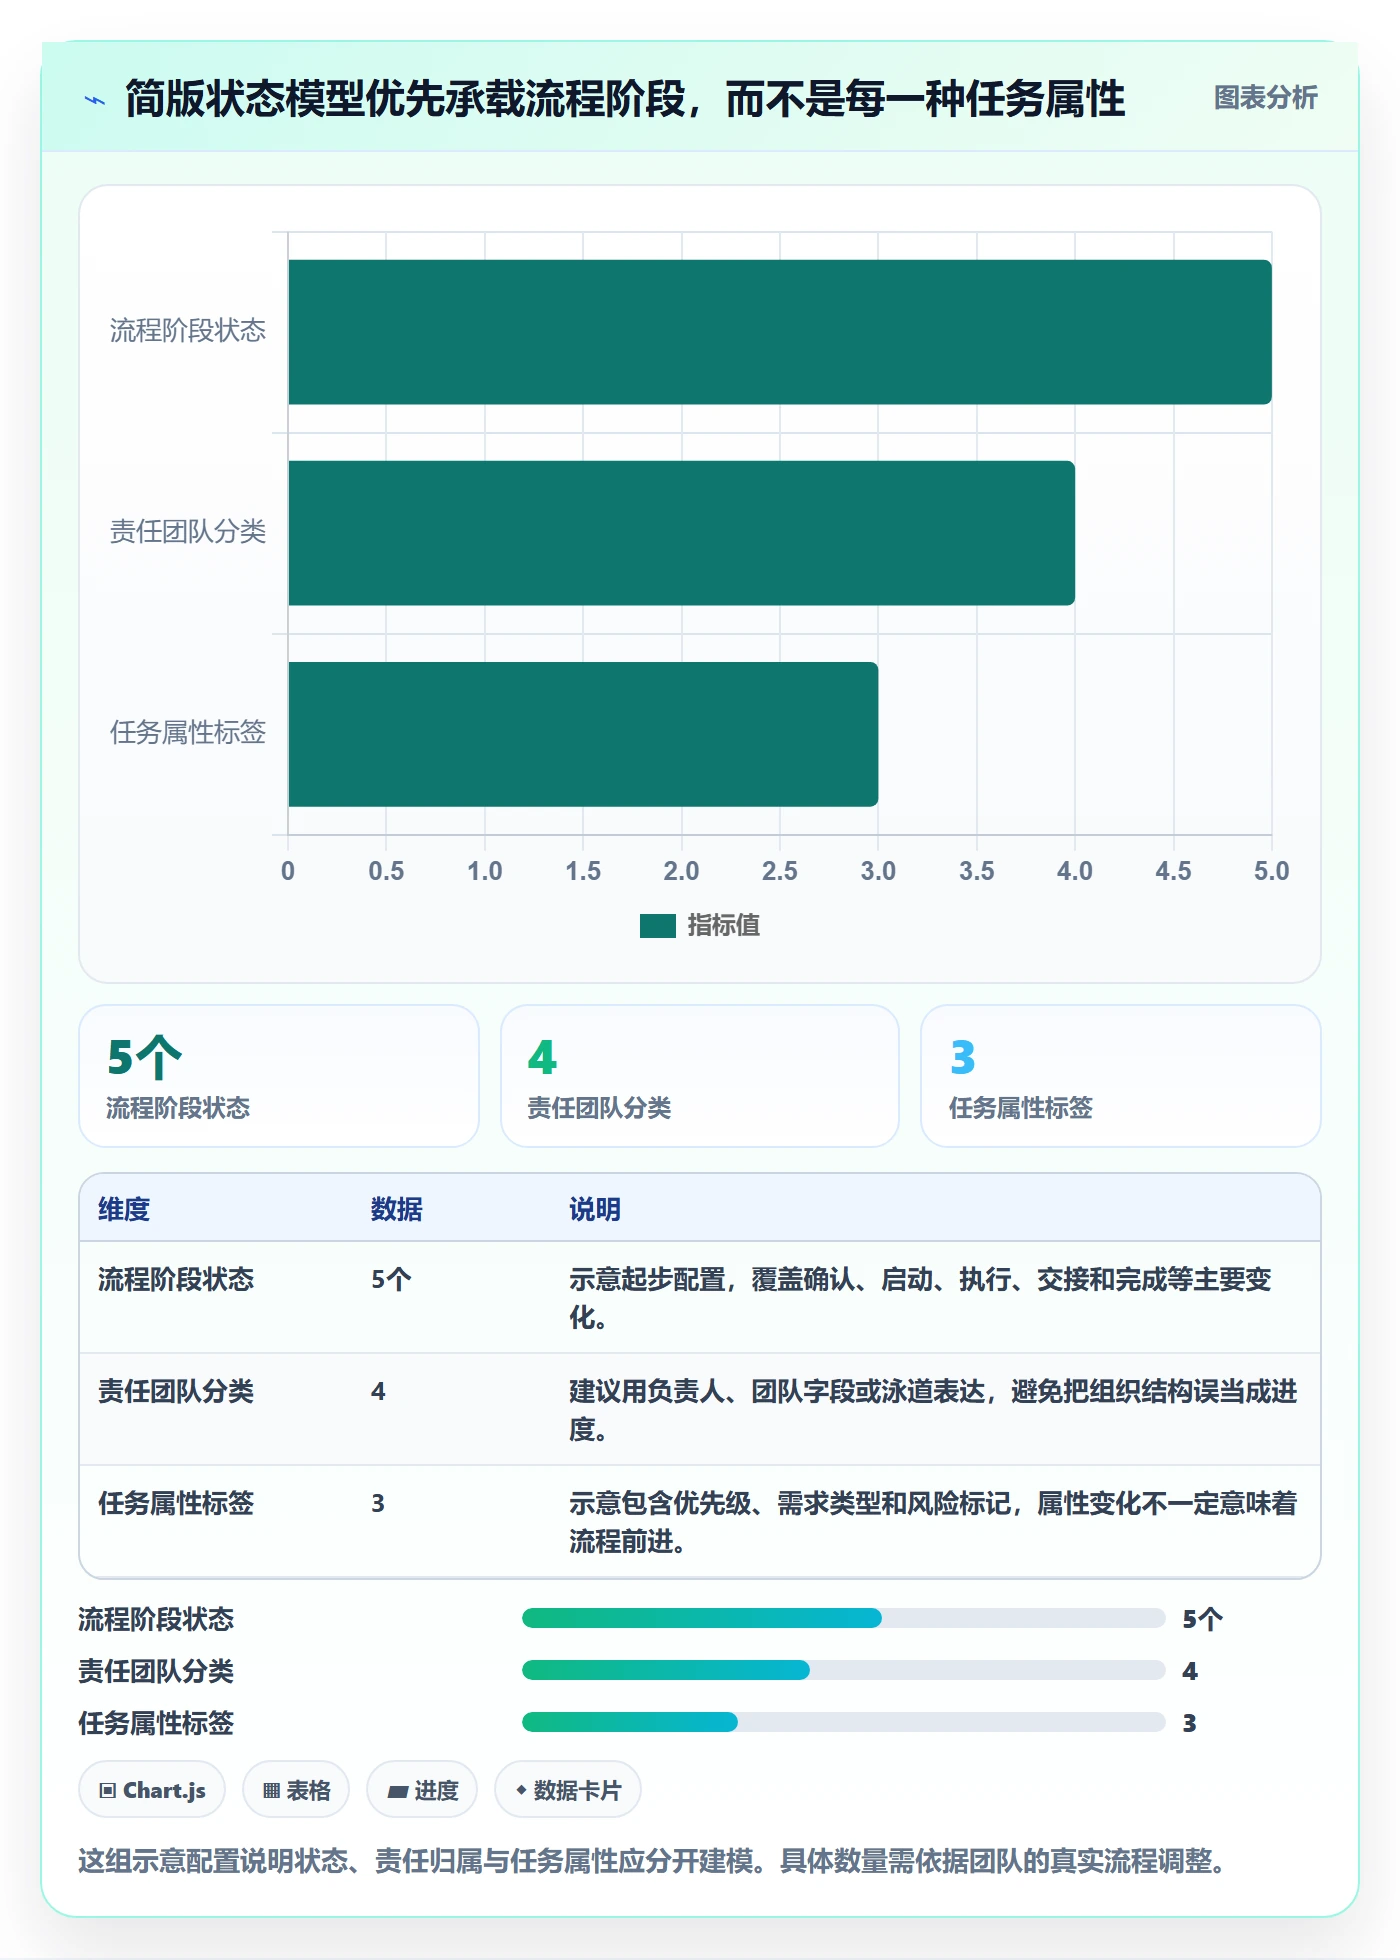The image size is (1400, 1960).
Task: Click the 指标值 legend text
Action: point(724,926)
